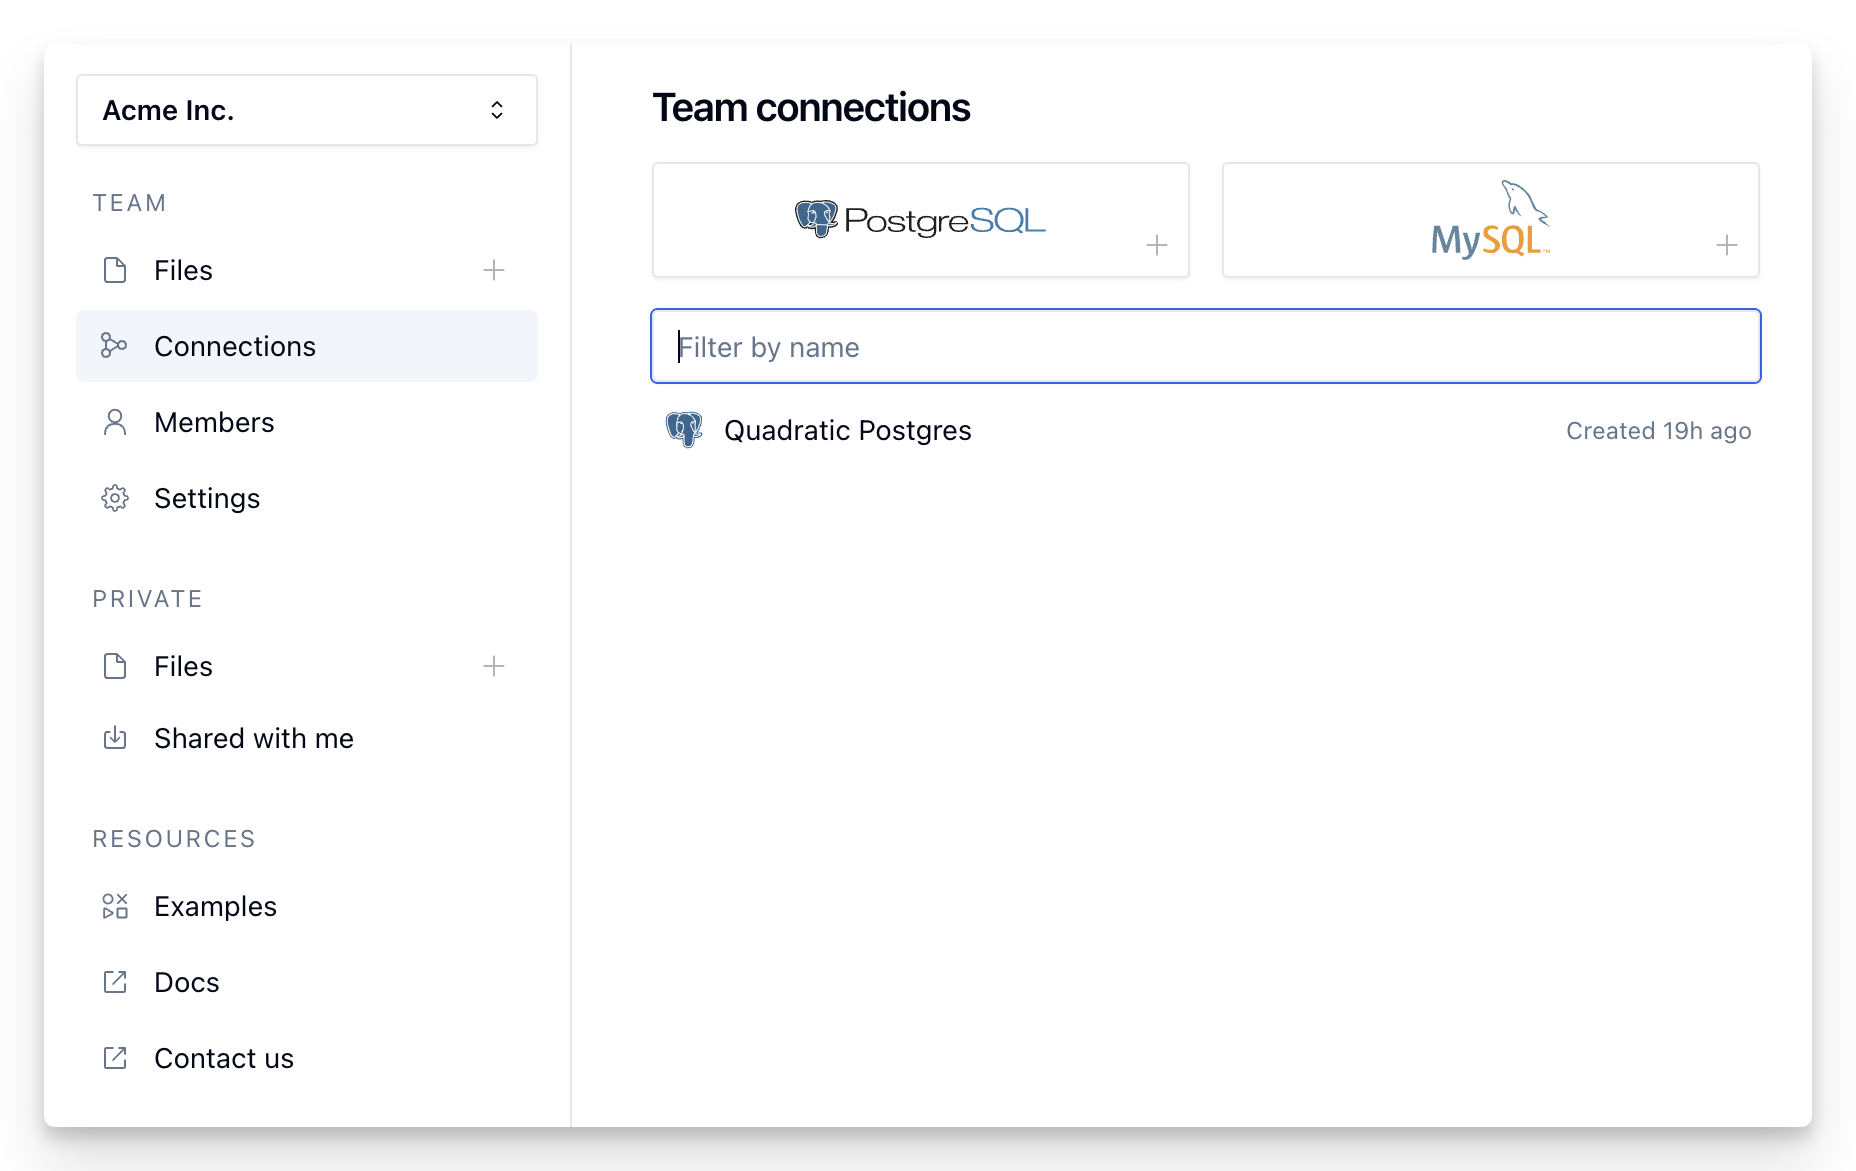The height and width of the screenshot is (1171, 1856).
Task: Go to Team Files
Action: click(x=184, y=270)
